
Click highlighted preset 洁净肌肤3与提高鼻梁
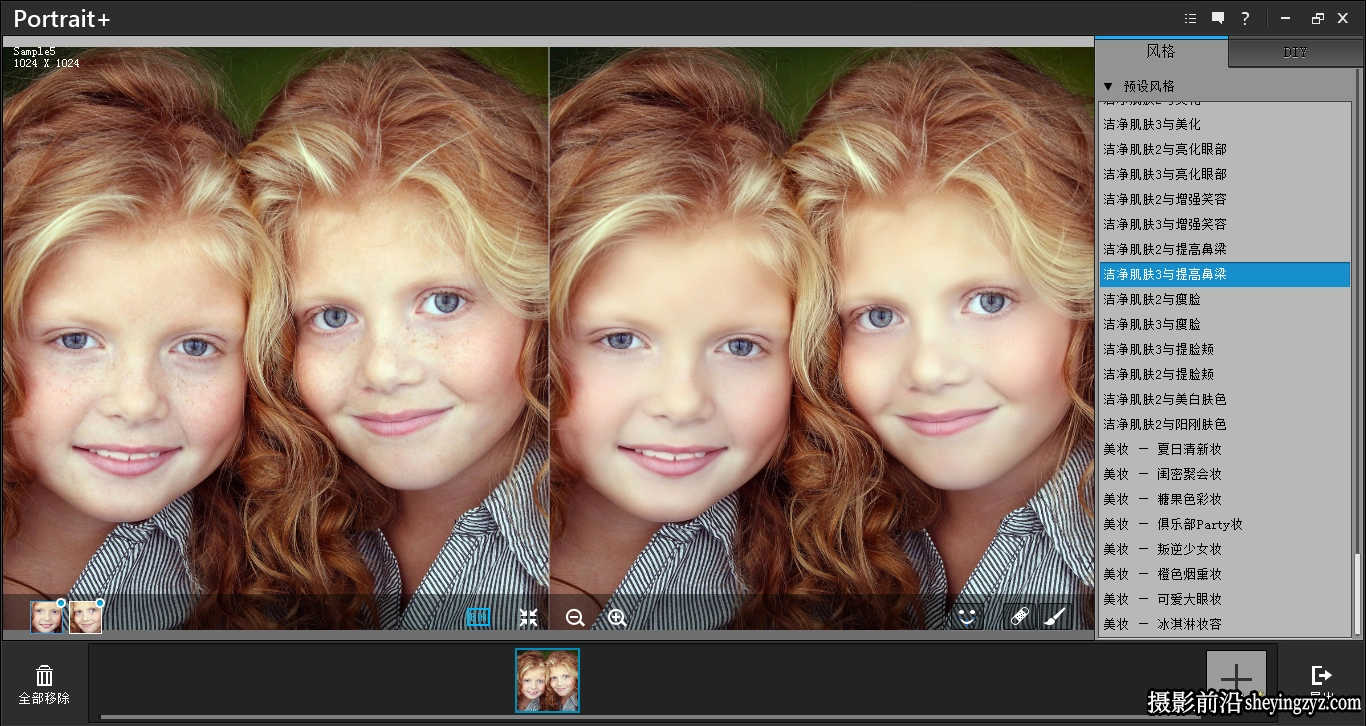click(x=1225, y=274)
